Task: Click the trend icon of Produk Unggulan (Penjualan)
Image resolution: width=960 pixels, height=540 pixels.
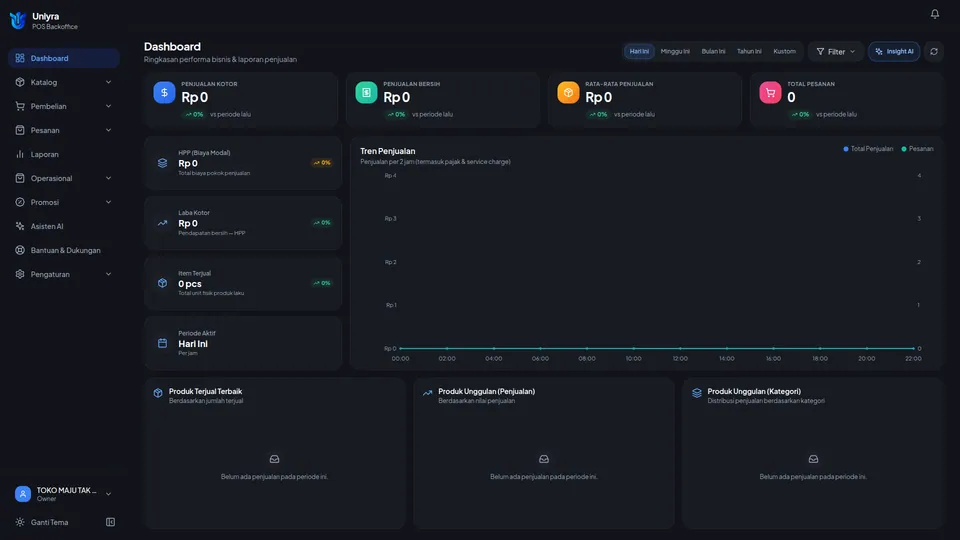Action: click(x=427, y=393)
